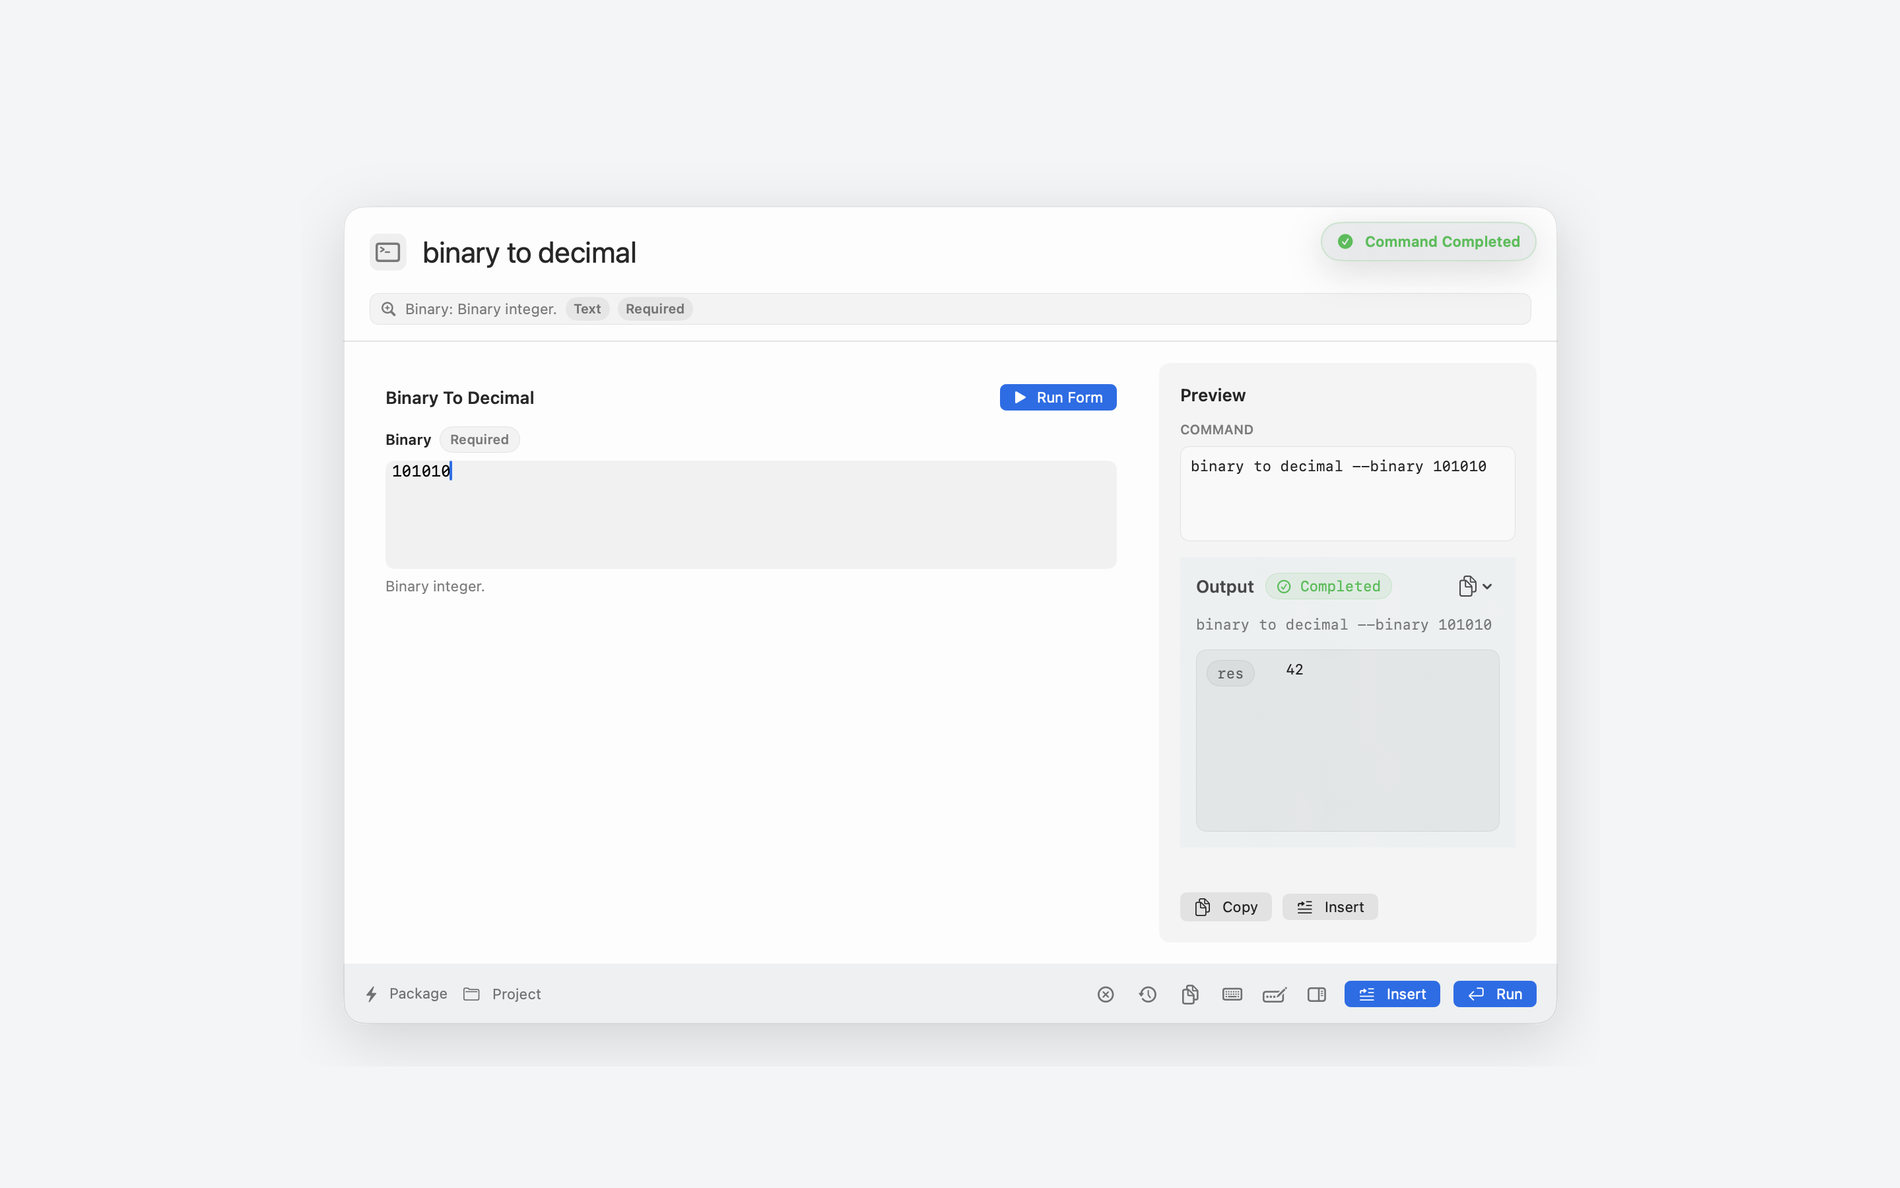The width and height of the screenshot is (1900, 1188).
Task: Click the Preview panel heading
Action: (1213, 396)
